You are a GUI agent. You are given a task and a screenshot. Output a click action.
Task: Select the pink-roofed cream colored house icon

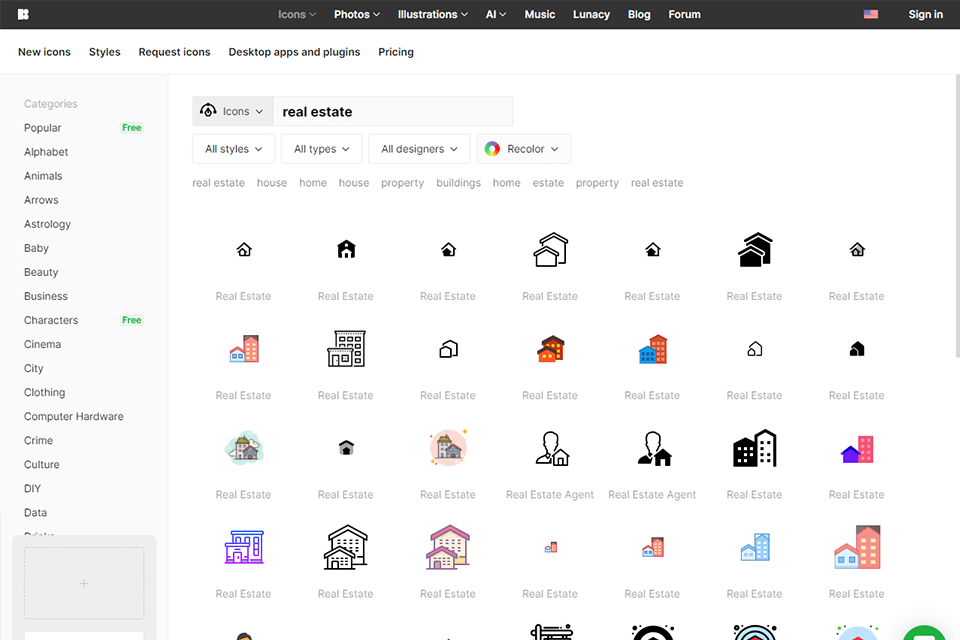pos(448,547)
